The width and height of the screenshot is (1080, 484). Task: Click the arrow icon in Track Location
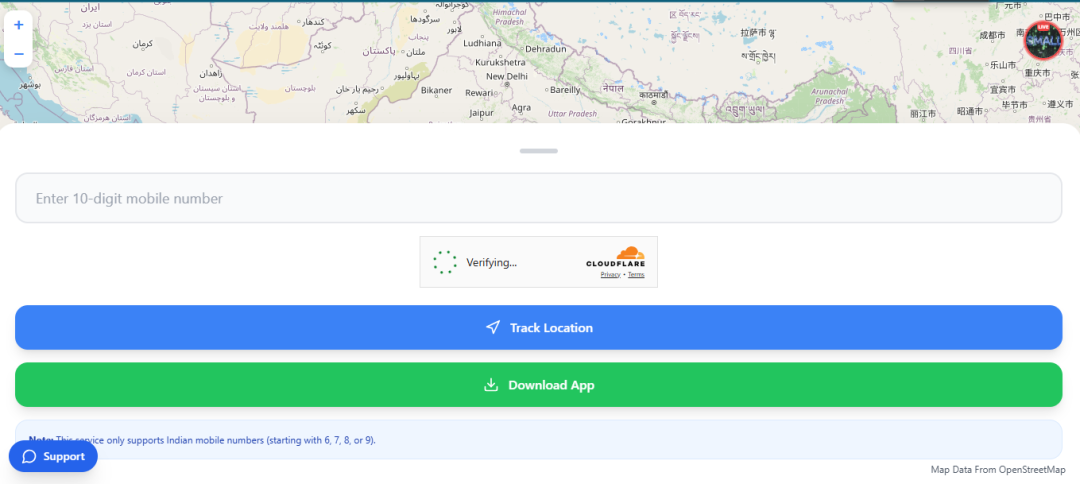[492, 328]
